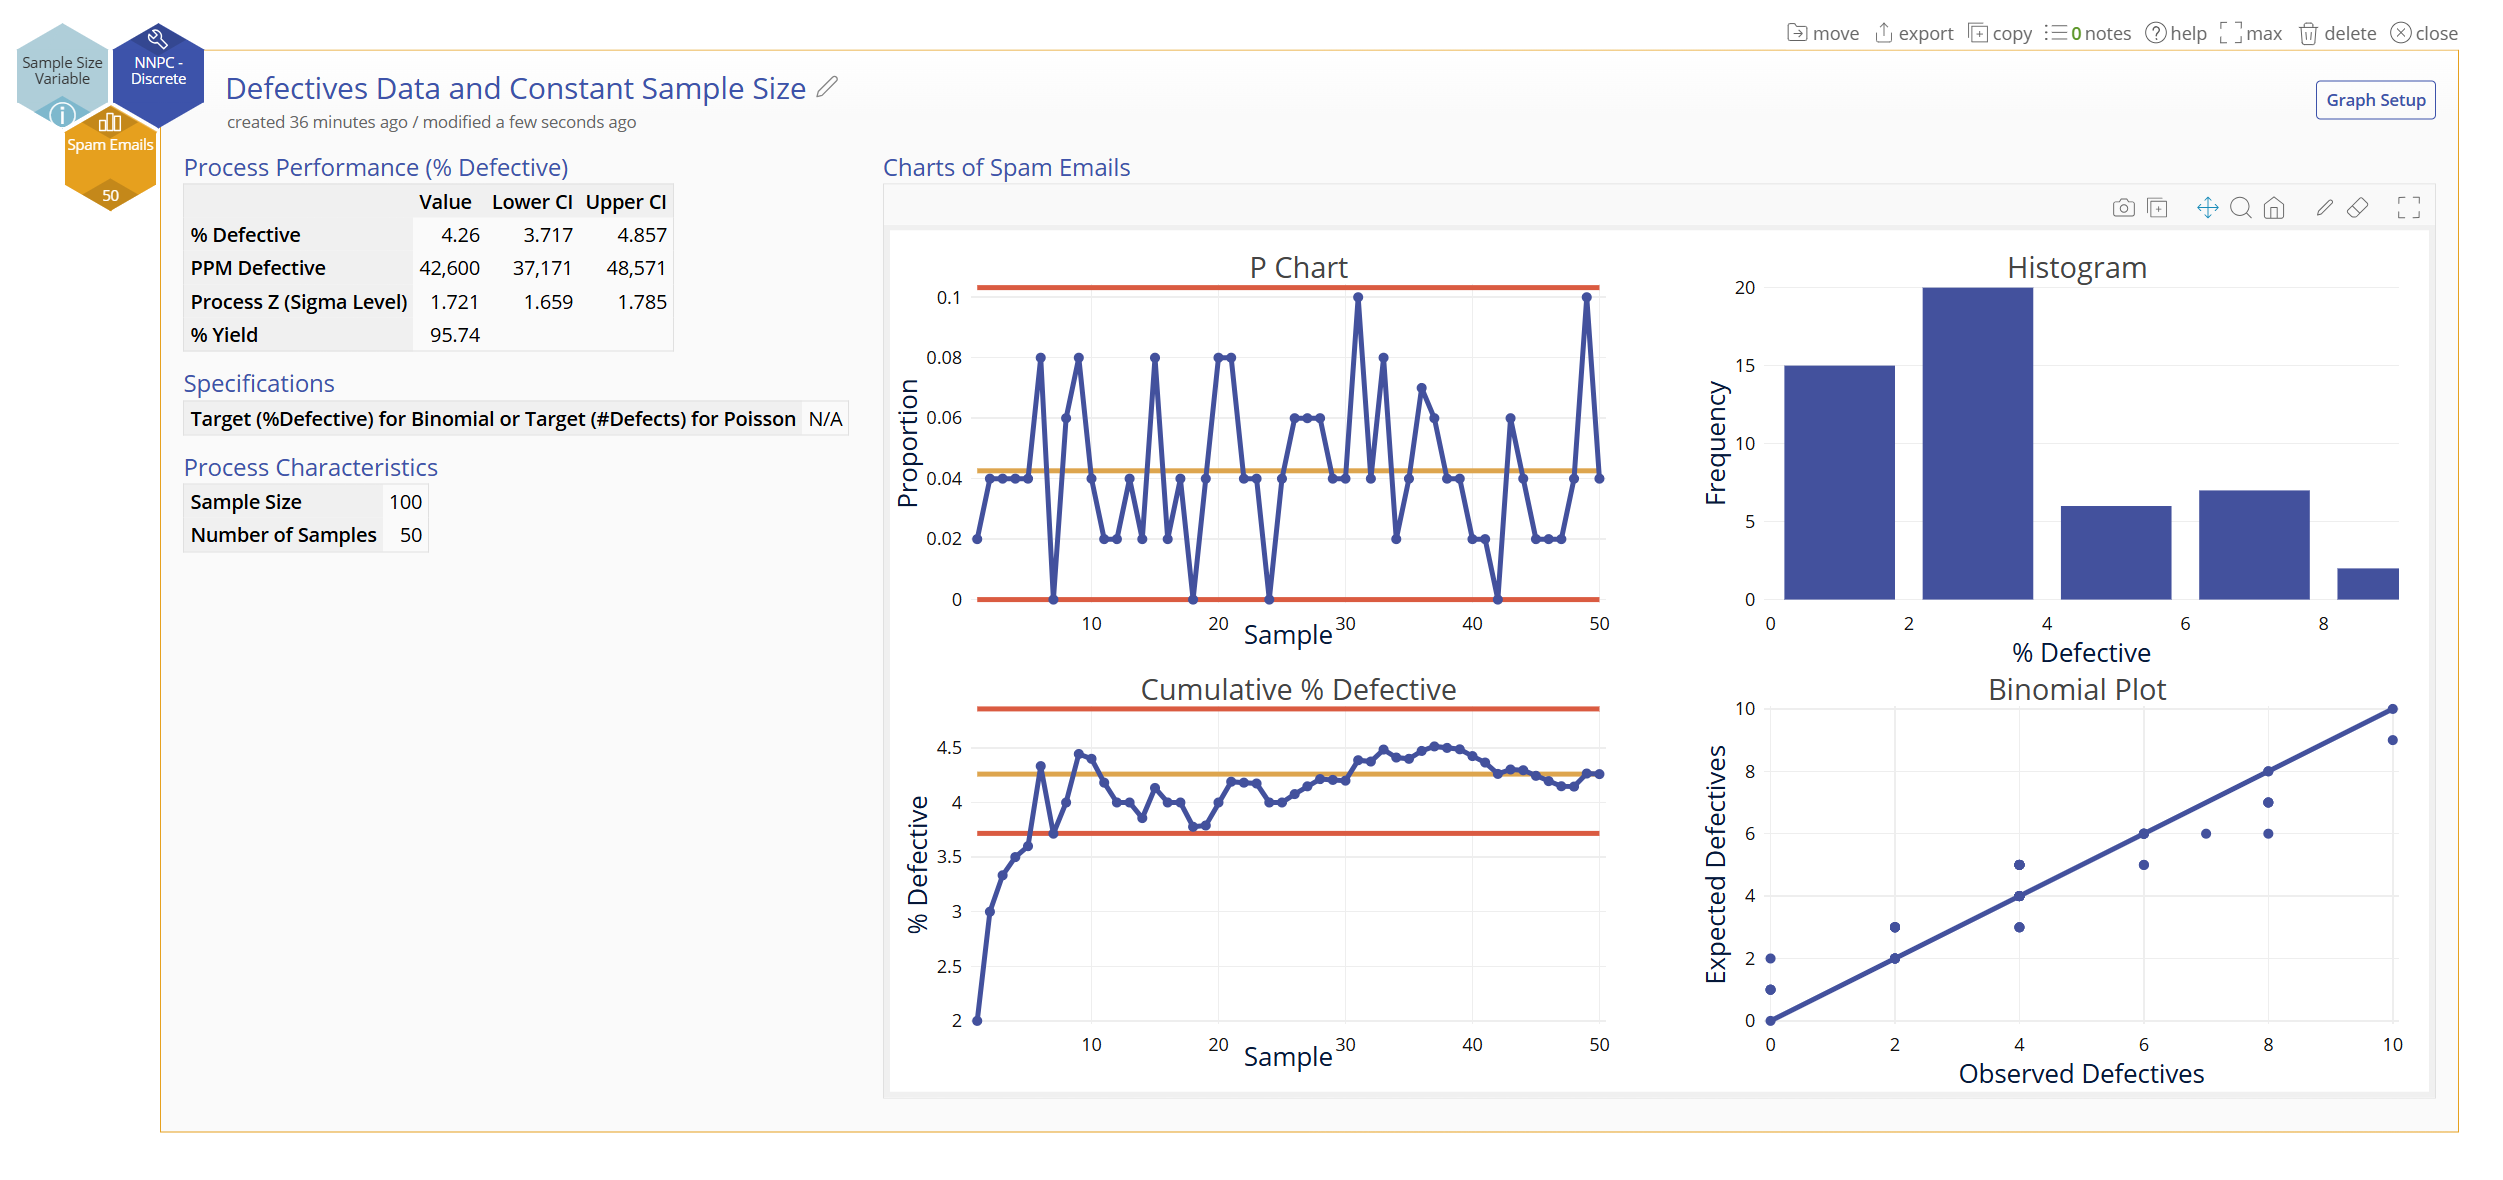The width and height of the screenshot is (2503, 1180).
Task: Click the camera snapshot icon on chart toolbar
Action: (x=2123, y=208)
